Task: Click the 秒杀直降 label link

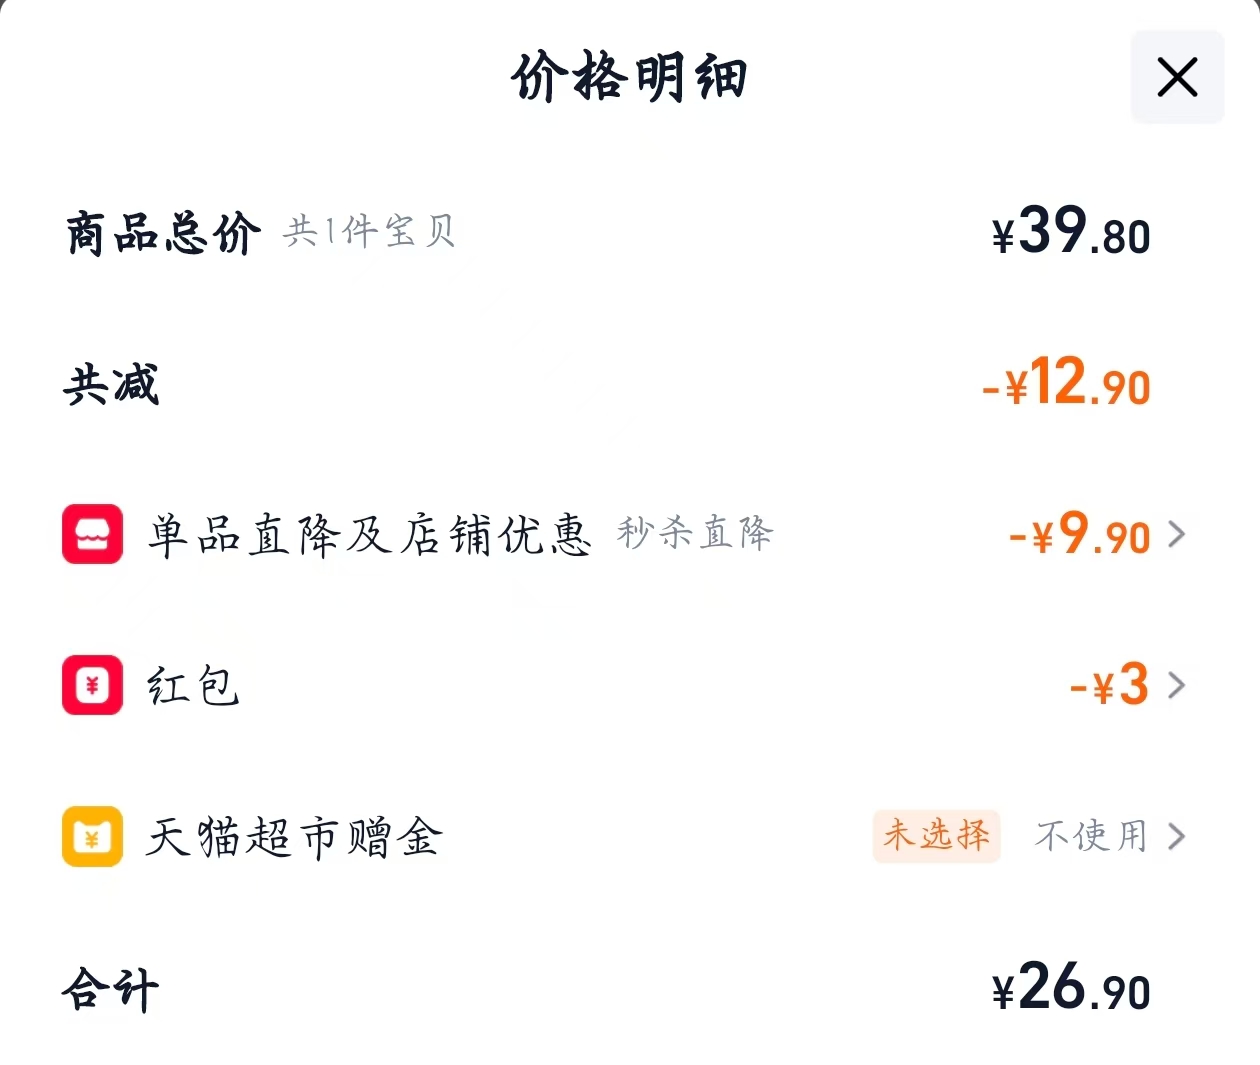Action: click(697, 535)
